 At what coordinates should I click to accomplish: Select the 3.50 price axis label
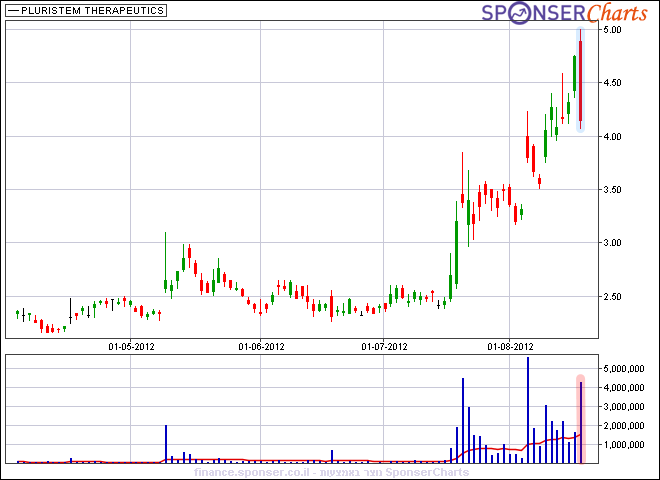612,190
